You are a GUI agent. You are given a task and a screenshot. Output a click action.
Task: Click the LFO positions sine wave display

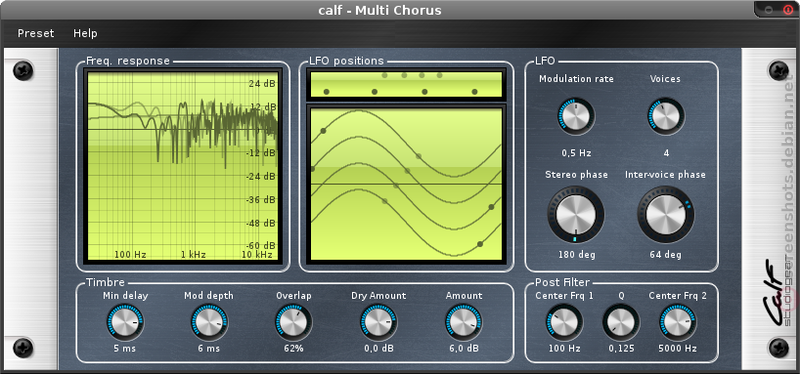(406, 184)
